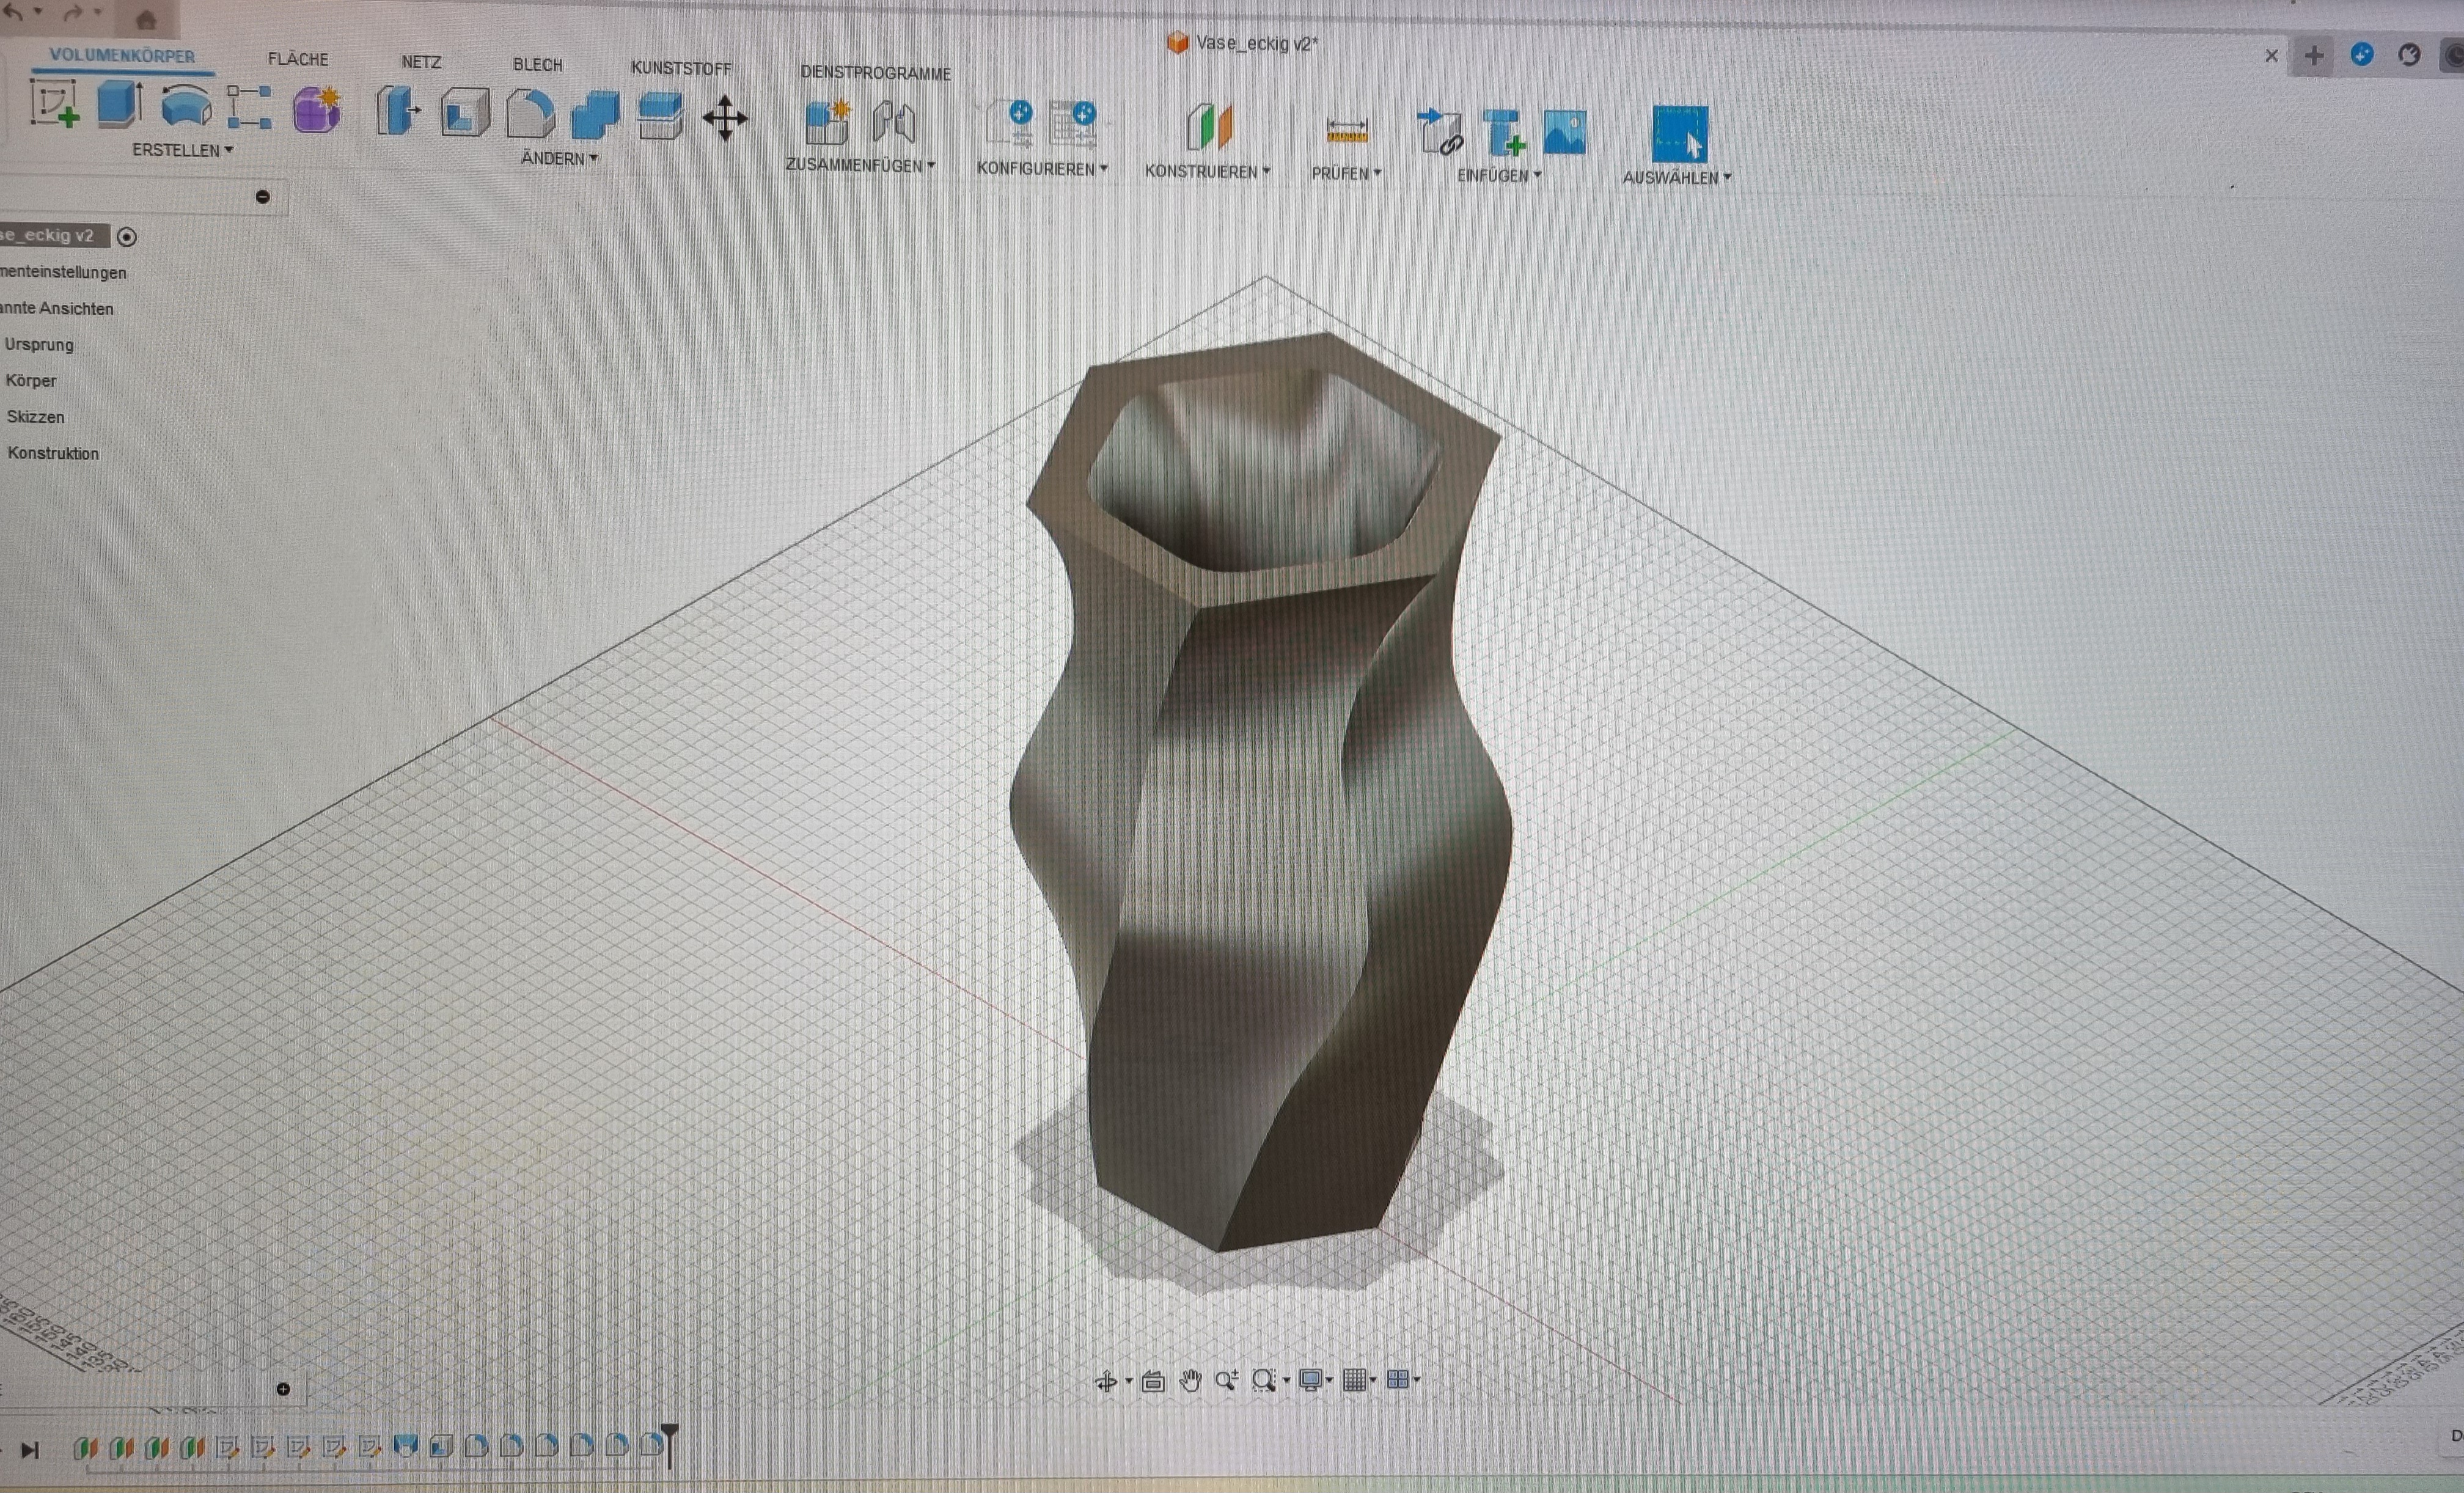Switch to the DIENSTPROGRAMME tab

875,74
